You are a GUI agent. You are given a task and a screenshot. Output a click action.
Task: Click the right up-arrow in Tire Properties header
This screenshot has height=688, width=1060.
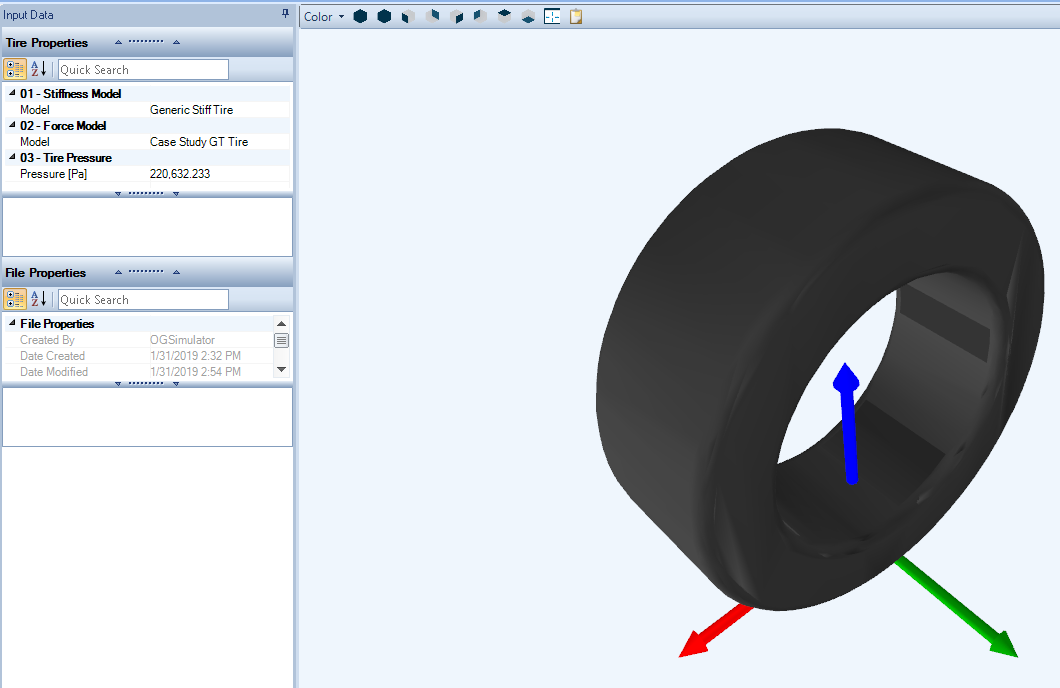[x=176, y=42]
